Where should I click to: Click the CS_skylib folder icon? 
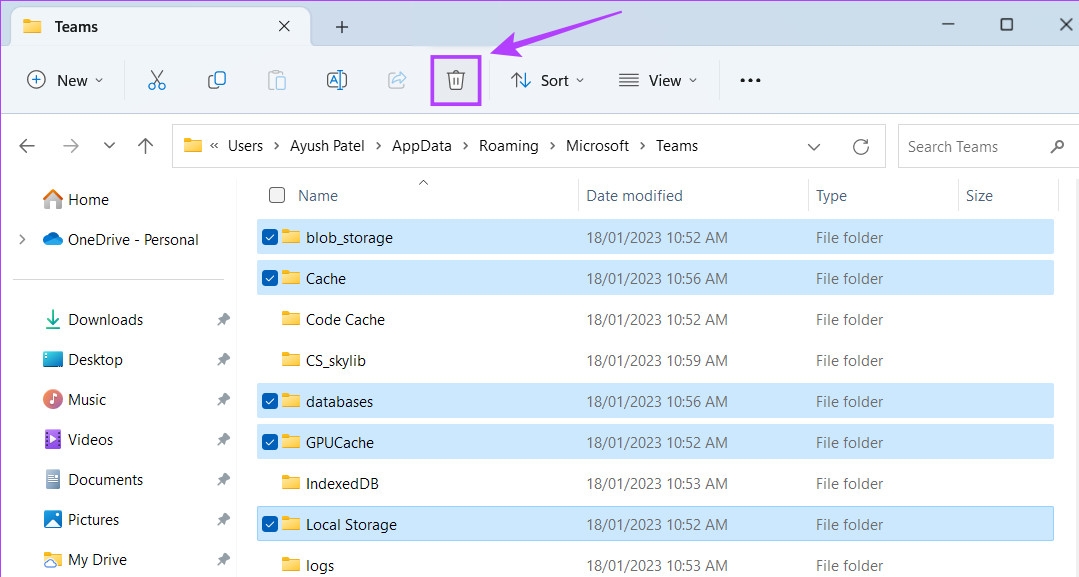click(291, 359)
